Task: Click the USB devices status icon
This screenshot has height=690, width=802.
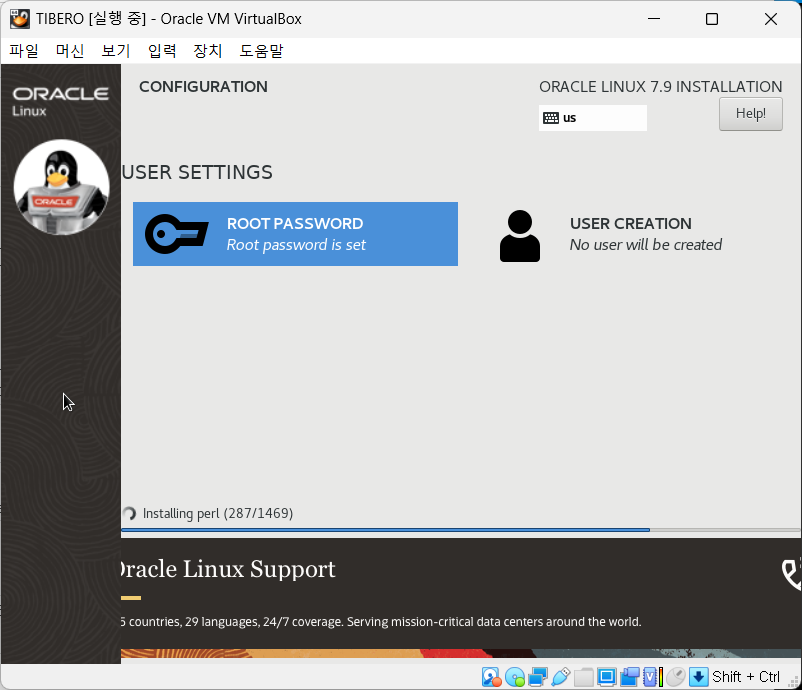Action: pyautogui.click(x=561, y=677)
